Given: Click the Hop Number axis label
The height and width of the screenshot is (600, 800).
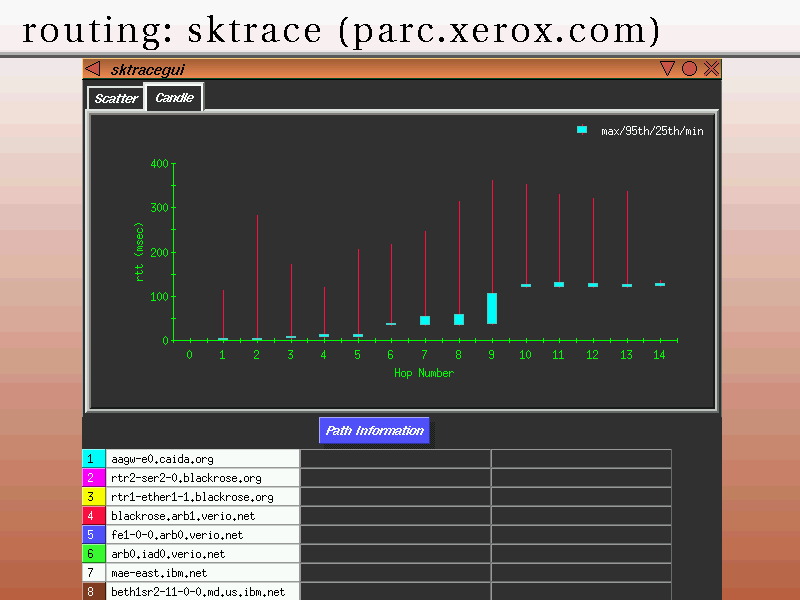Looking at the screenshot, I should coord(423,373).
